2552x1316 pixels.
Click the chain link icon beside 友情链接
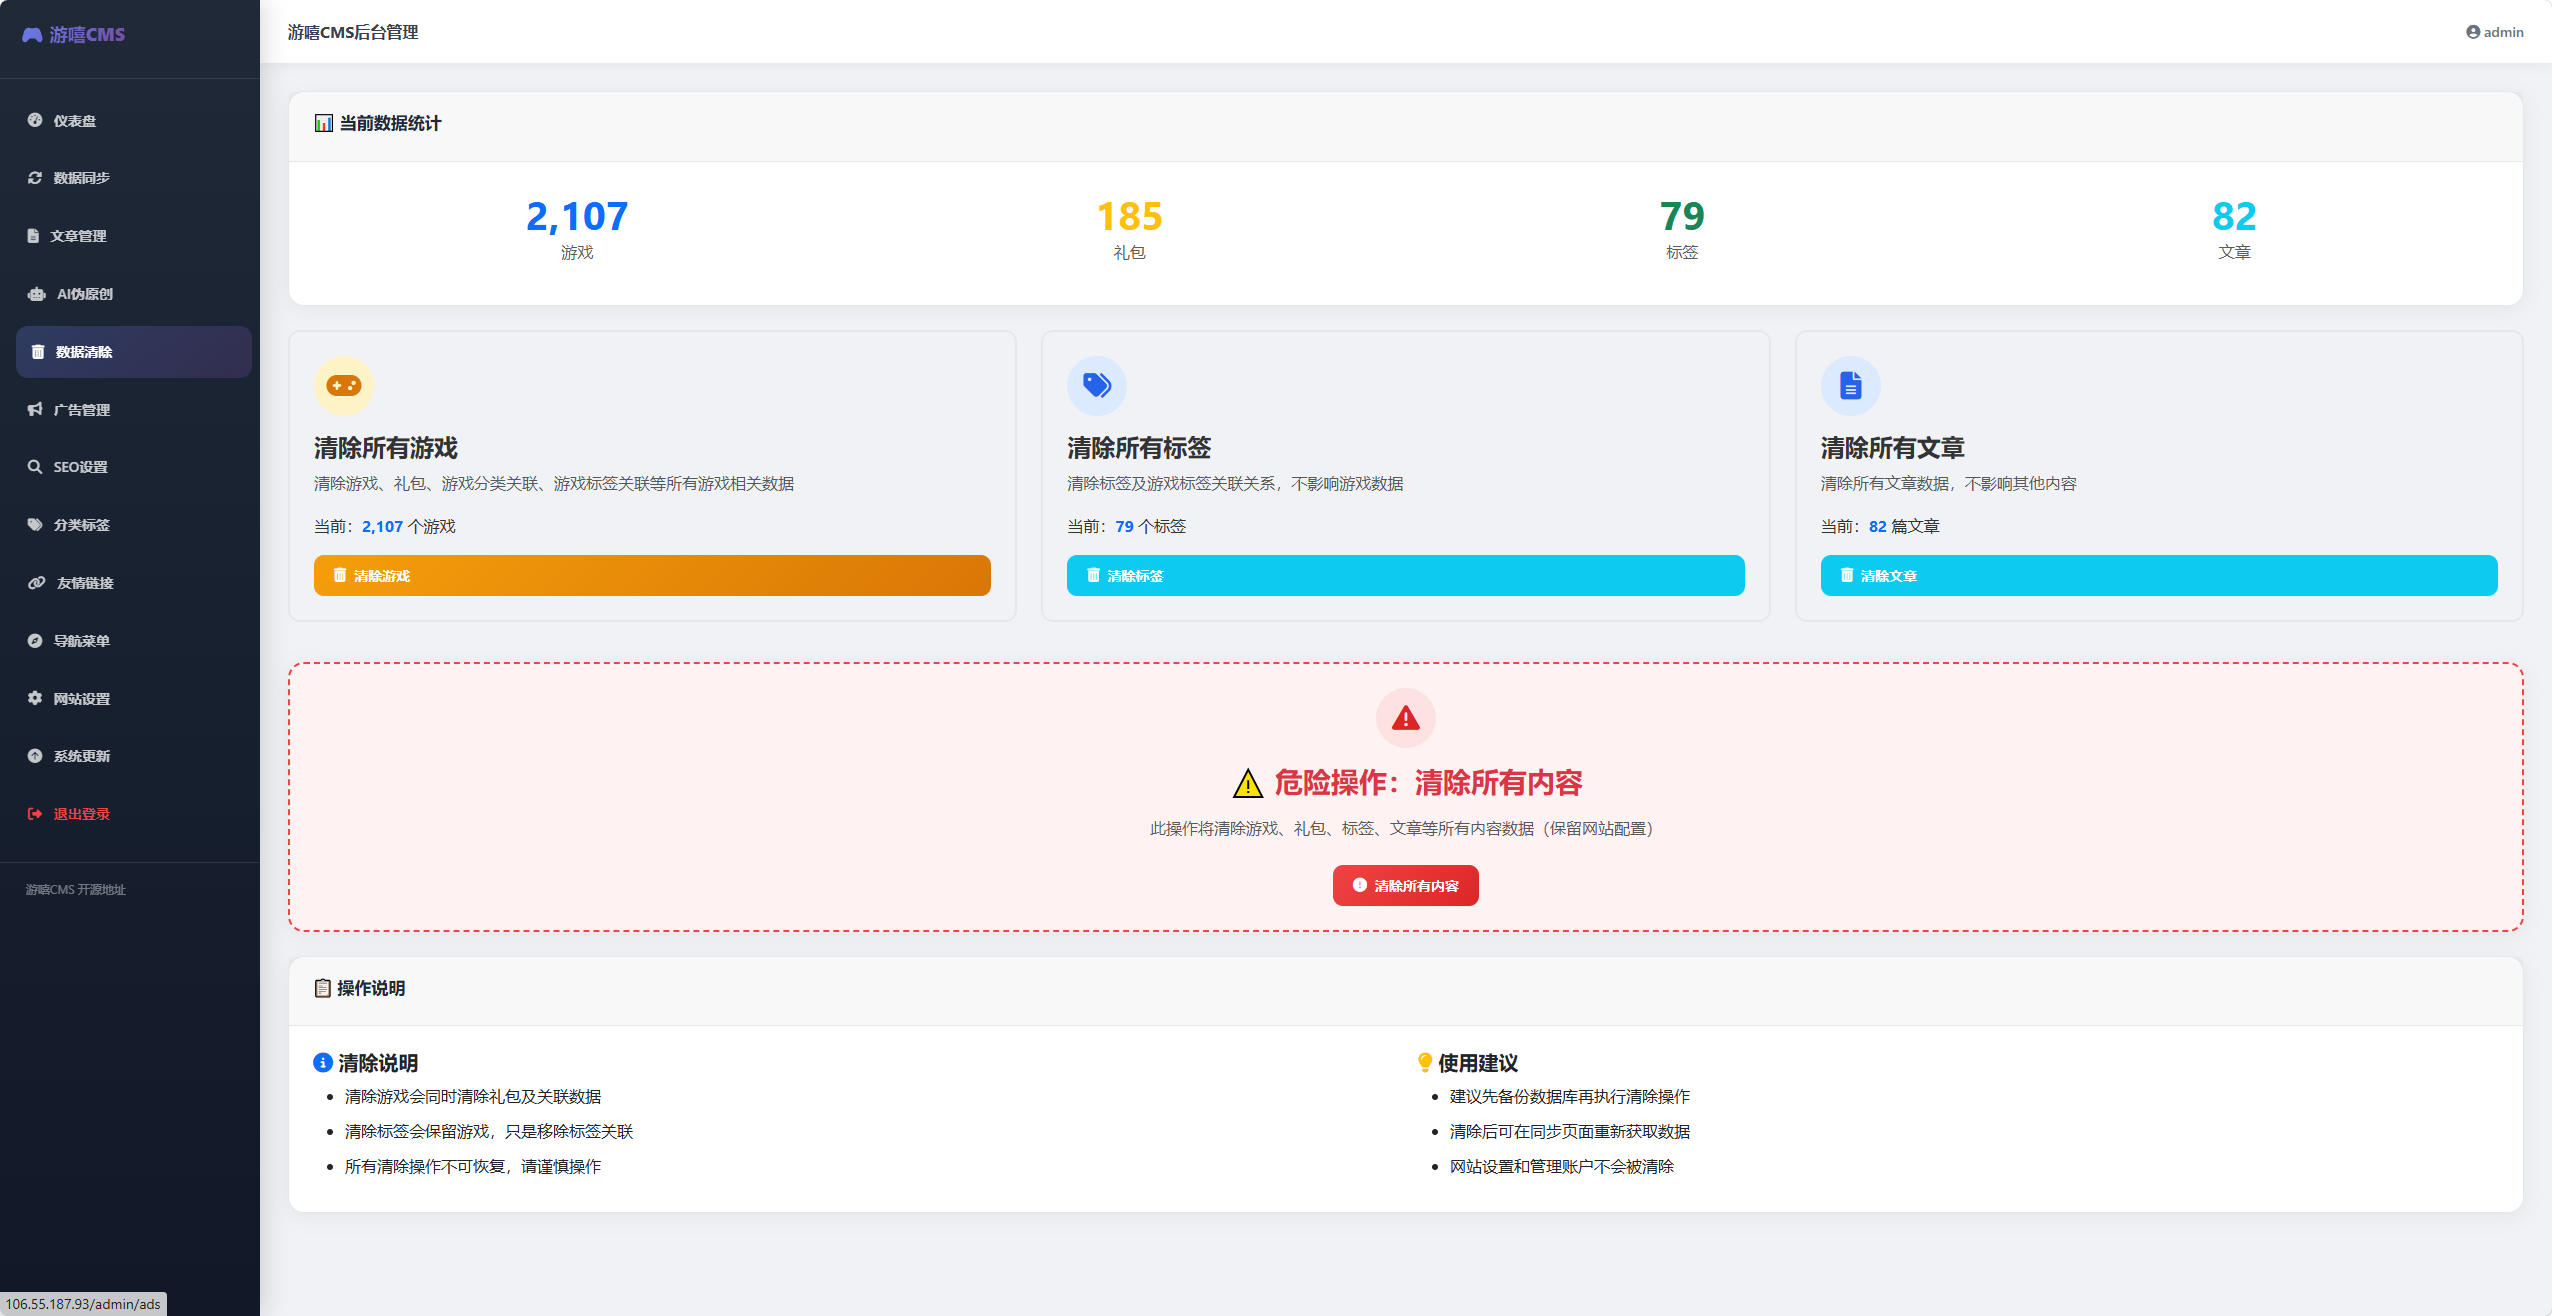[x=37, y=583]
